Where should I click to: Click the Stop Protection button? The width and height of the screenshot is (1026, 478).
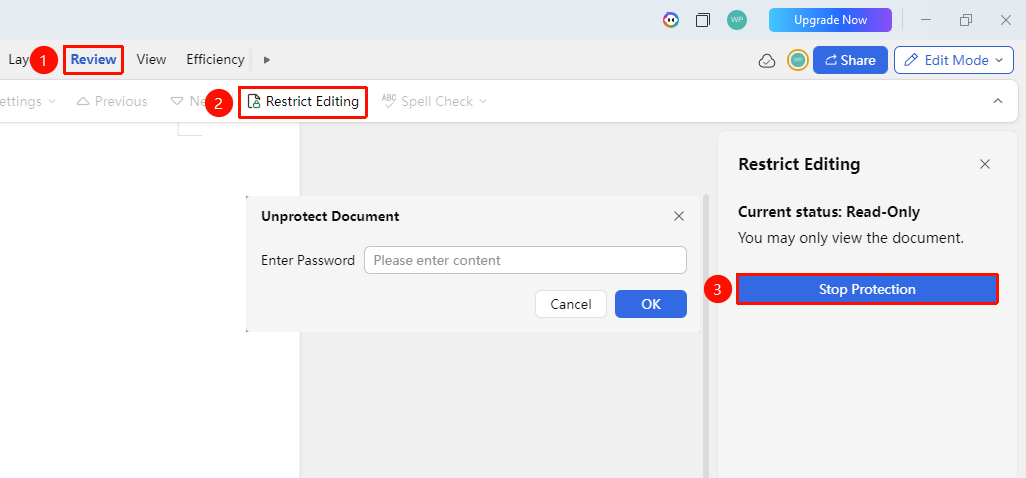867,289
